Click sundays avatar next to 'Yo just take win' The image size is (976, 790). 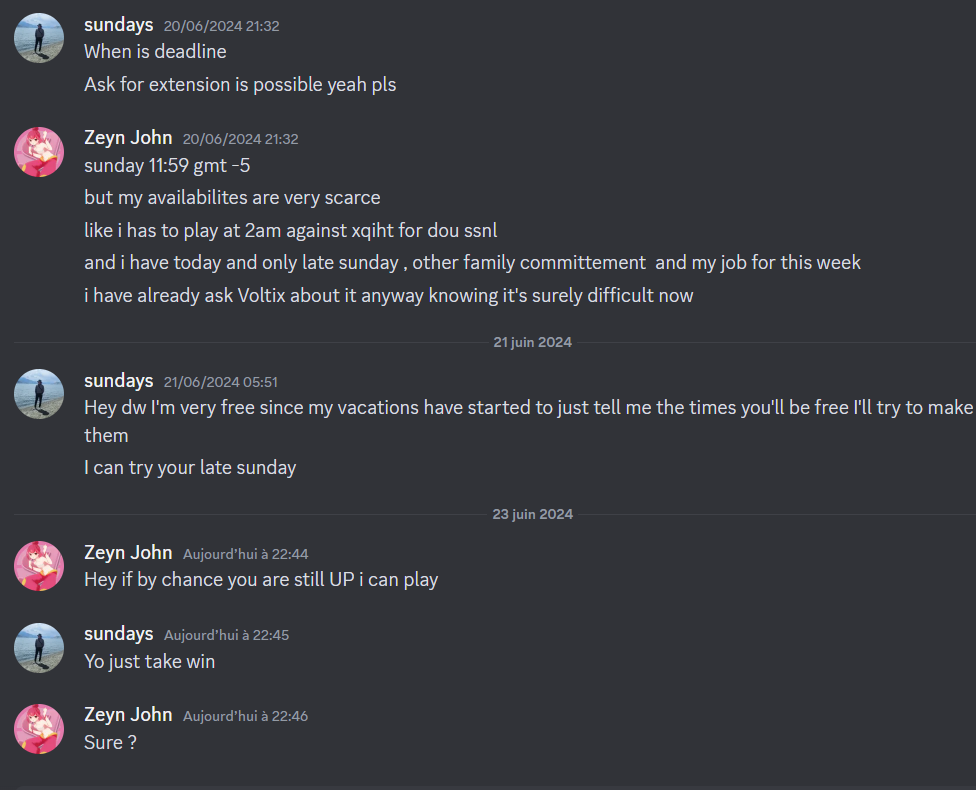39,647
